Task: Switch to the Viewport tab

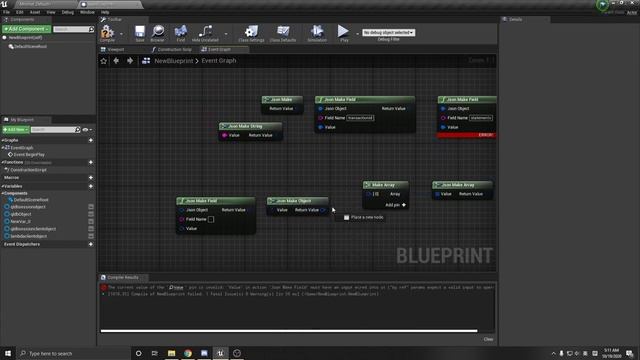Action: [x=113, y=49]
